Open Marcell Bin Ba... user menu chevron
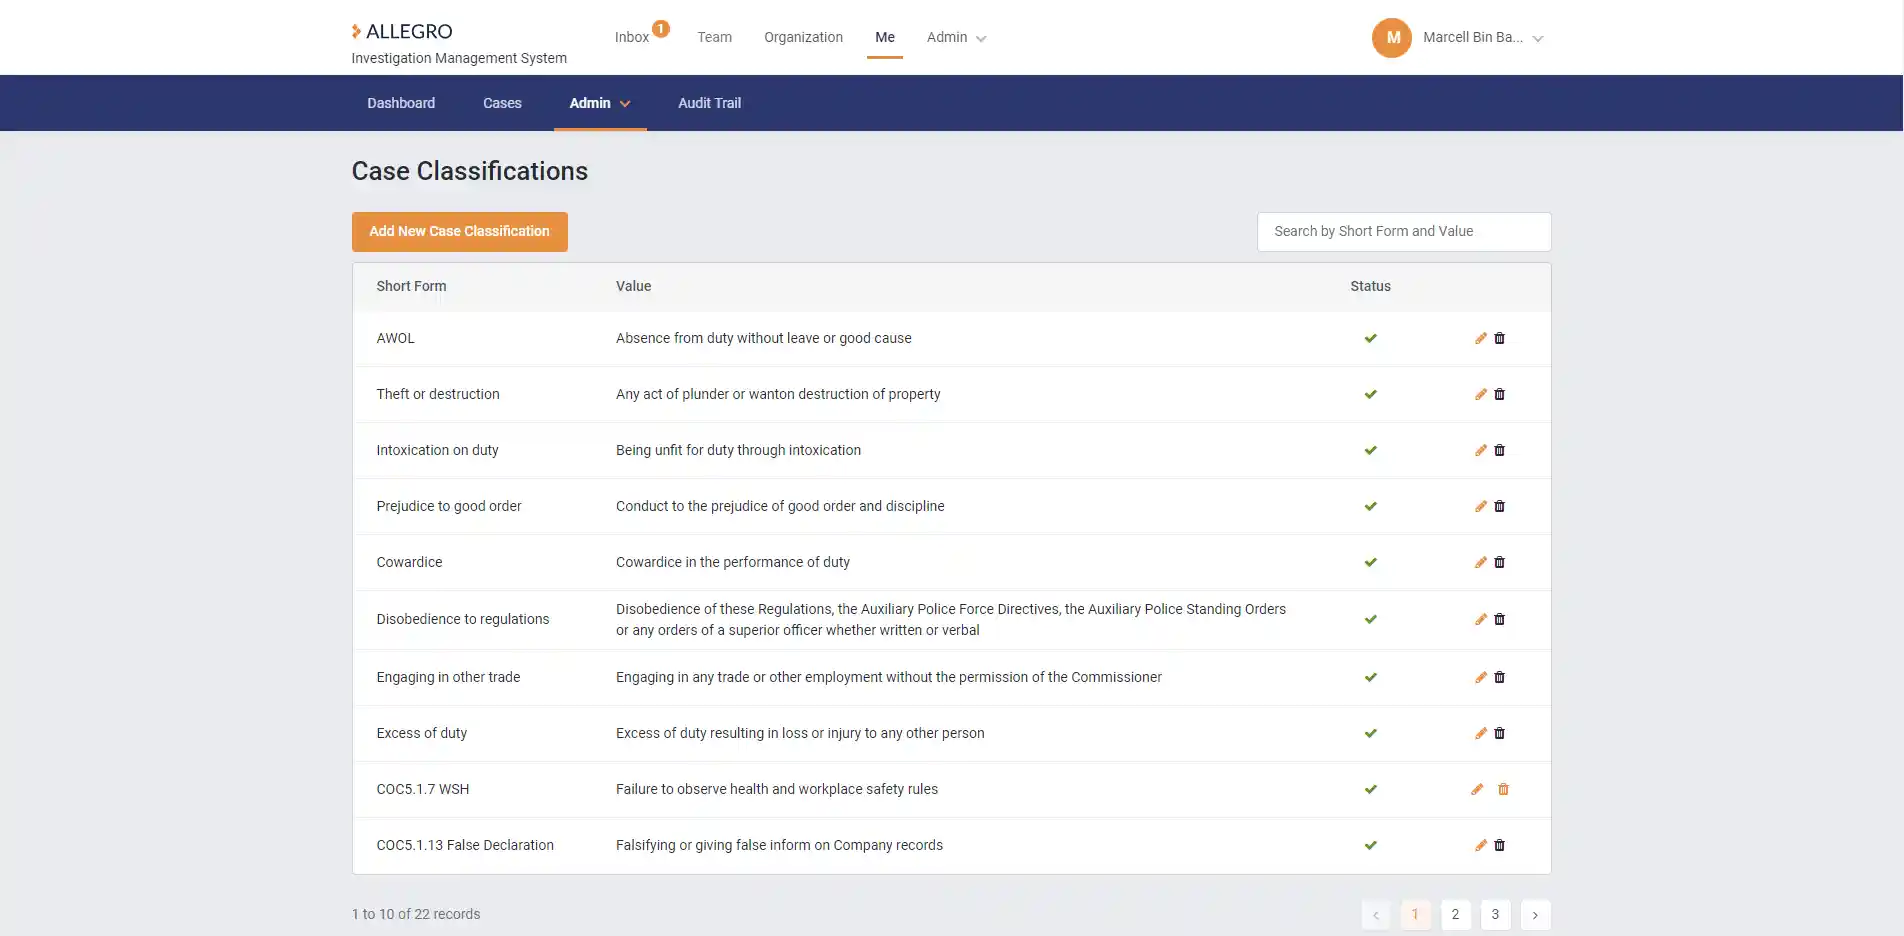1904x936 pixels. [1538, 39]
